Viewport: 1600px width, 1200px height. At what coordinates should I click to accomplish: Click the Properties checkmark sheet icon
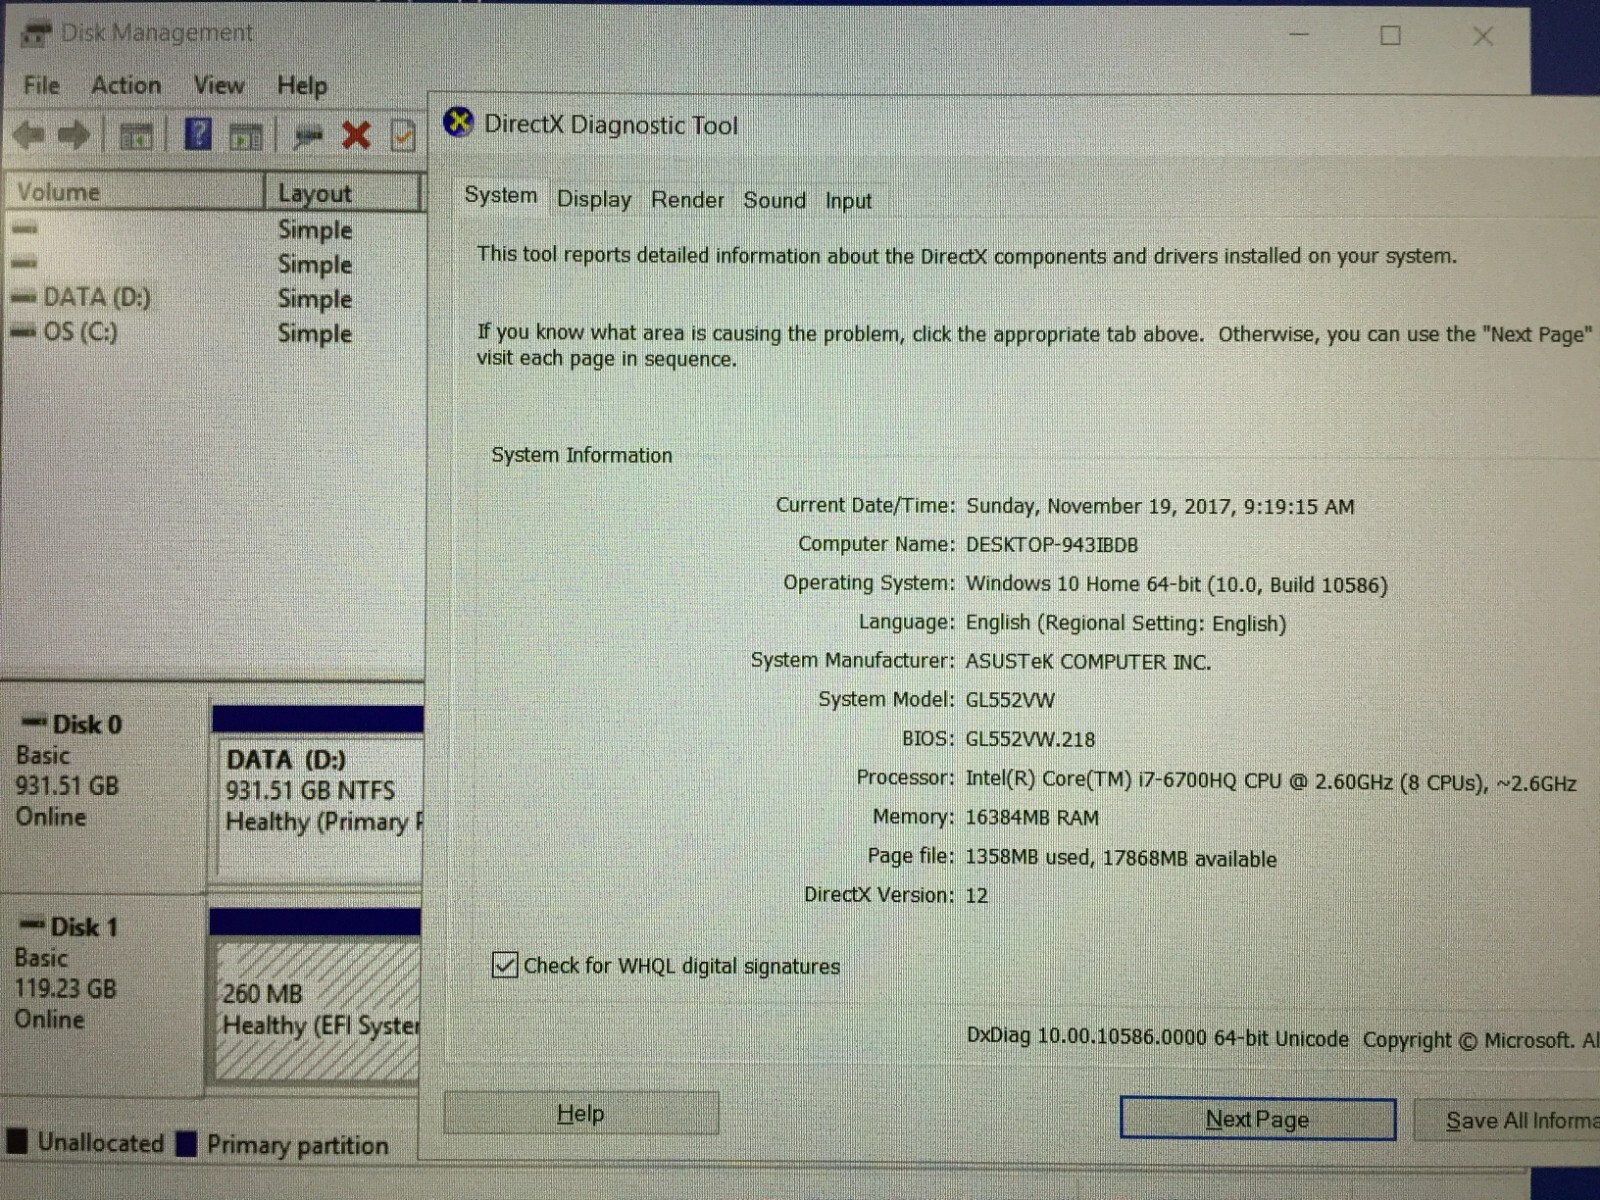402,135
